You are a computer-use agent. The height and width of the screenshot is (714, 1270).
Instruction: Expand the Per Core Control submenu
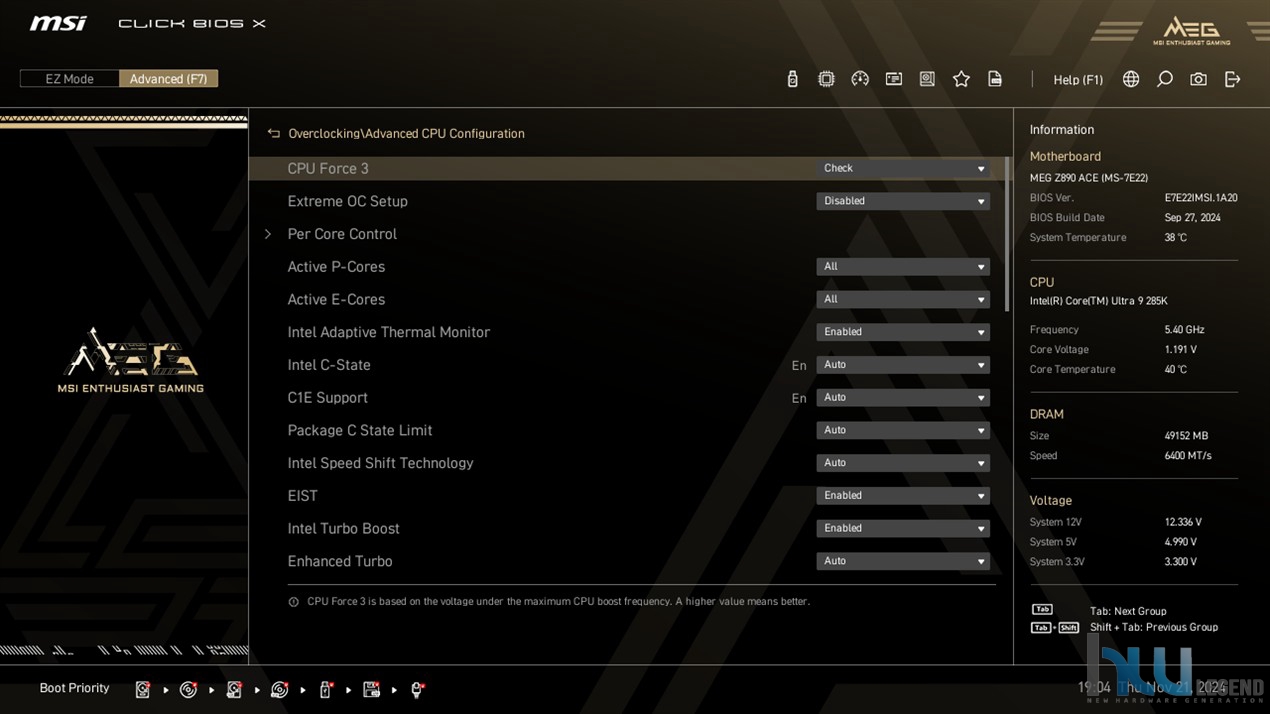pos(341,234)
